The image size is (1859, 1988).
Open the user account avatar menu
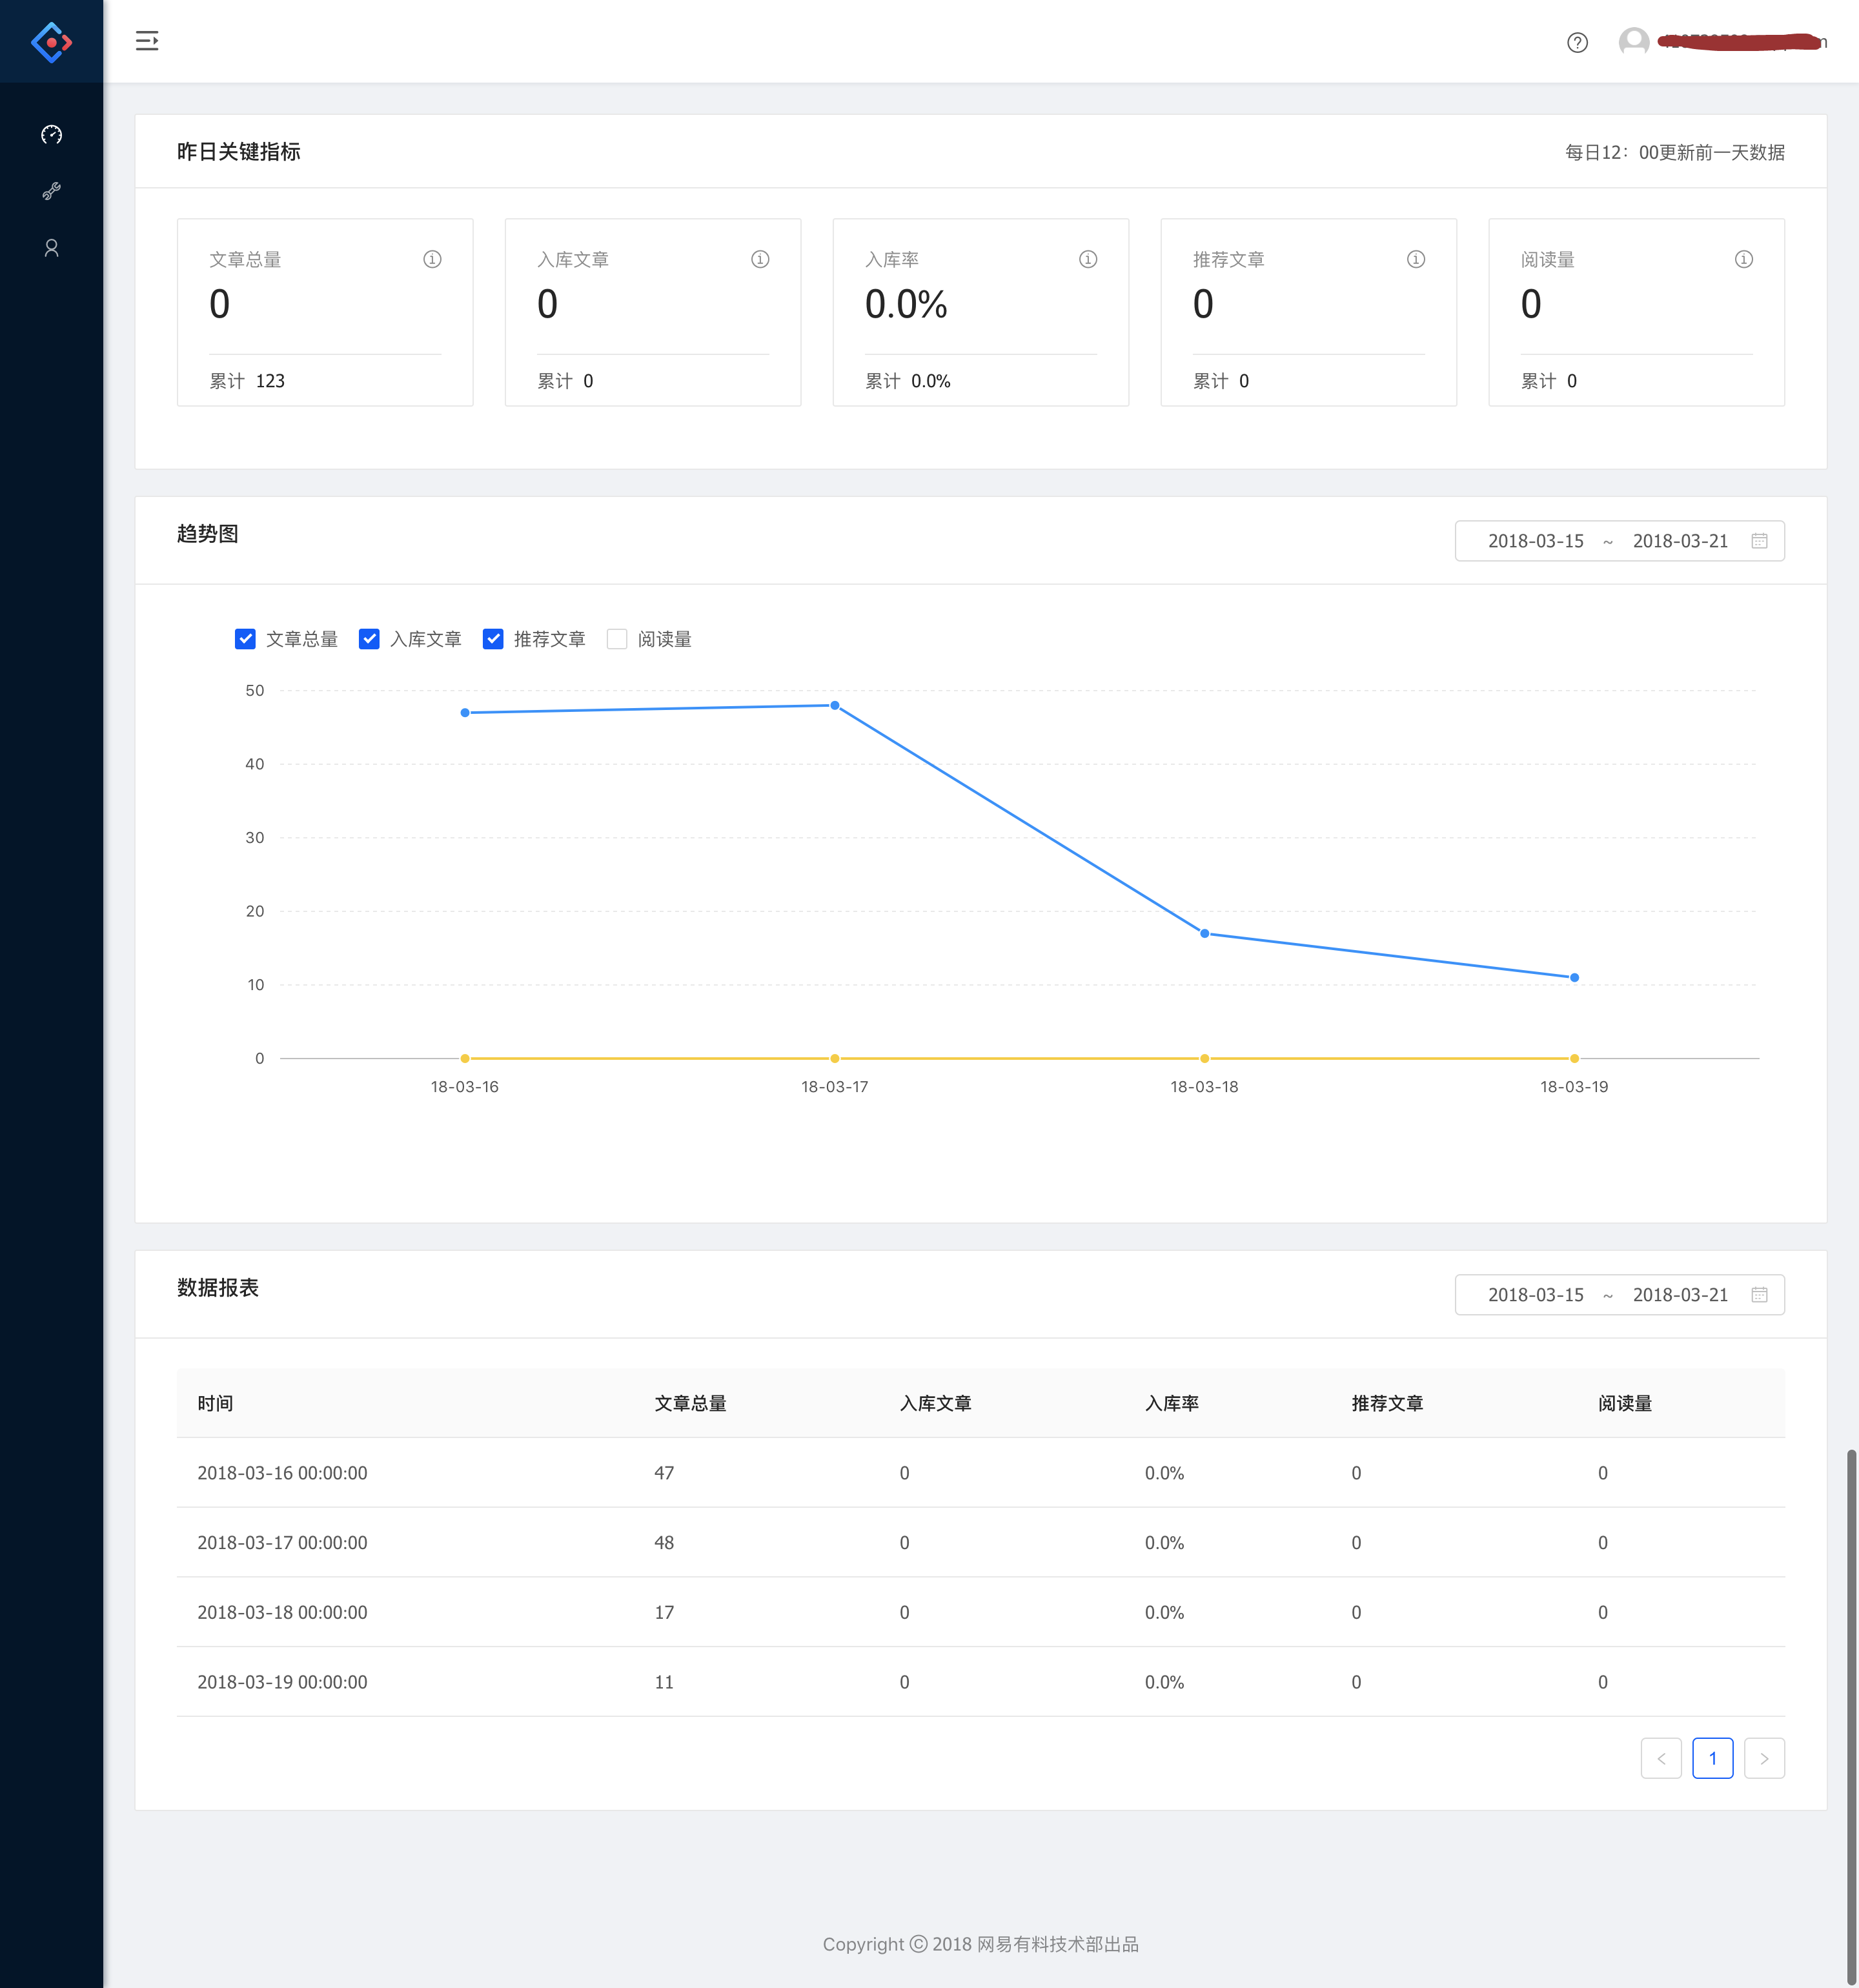tap(1634, 42)
